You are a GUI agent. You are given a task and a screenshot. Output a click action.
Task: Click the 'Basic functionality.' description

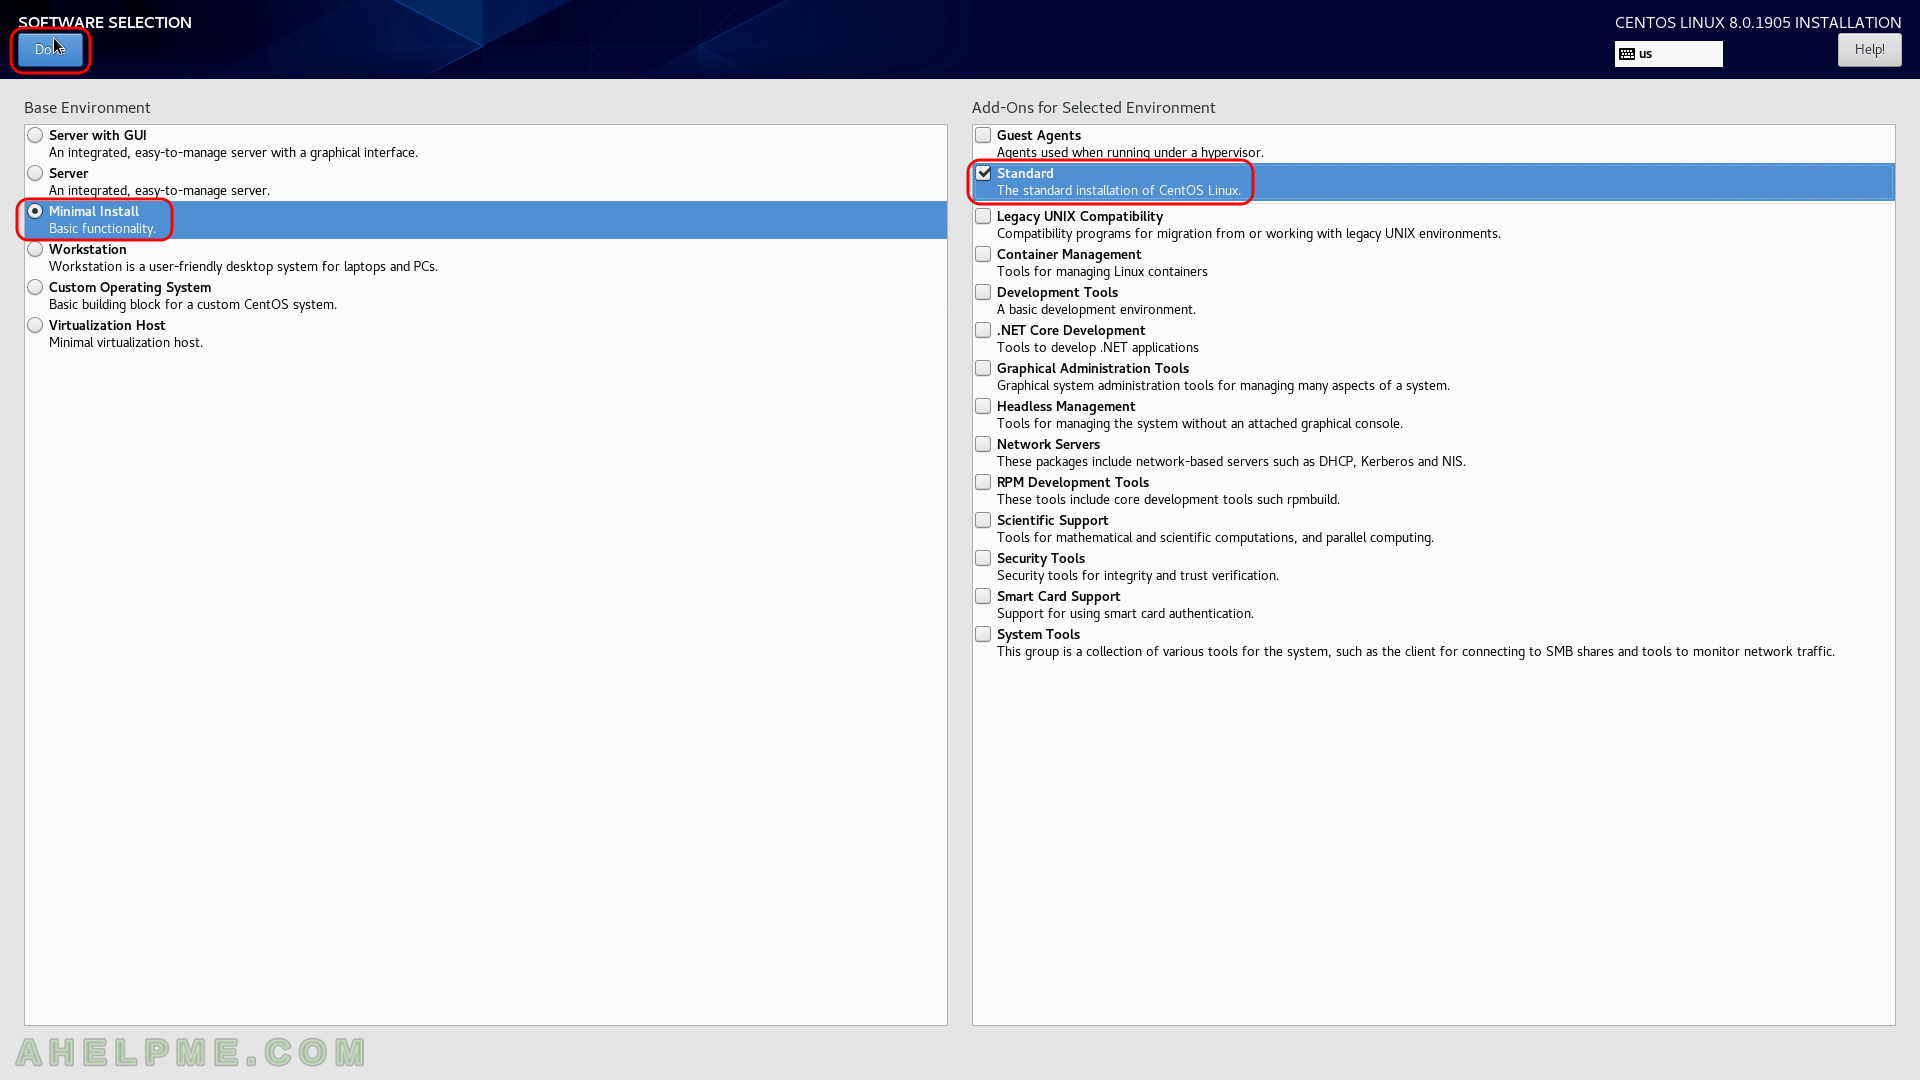click(102, 228)
